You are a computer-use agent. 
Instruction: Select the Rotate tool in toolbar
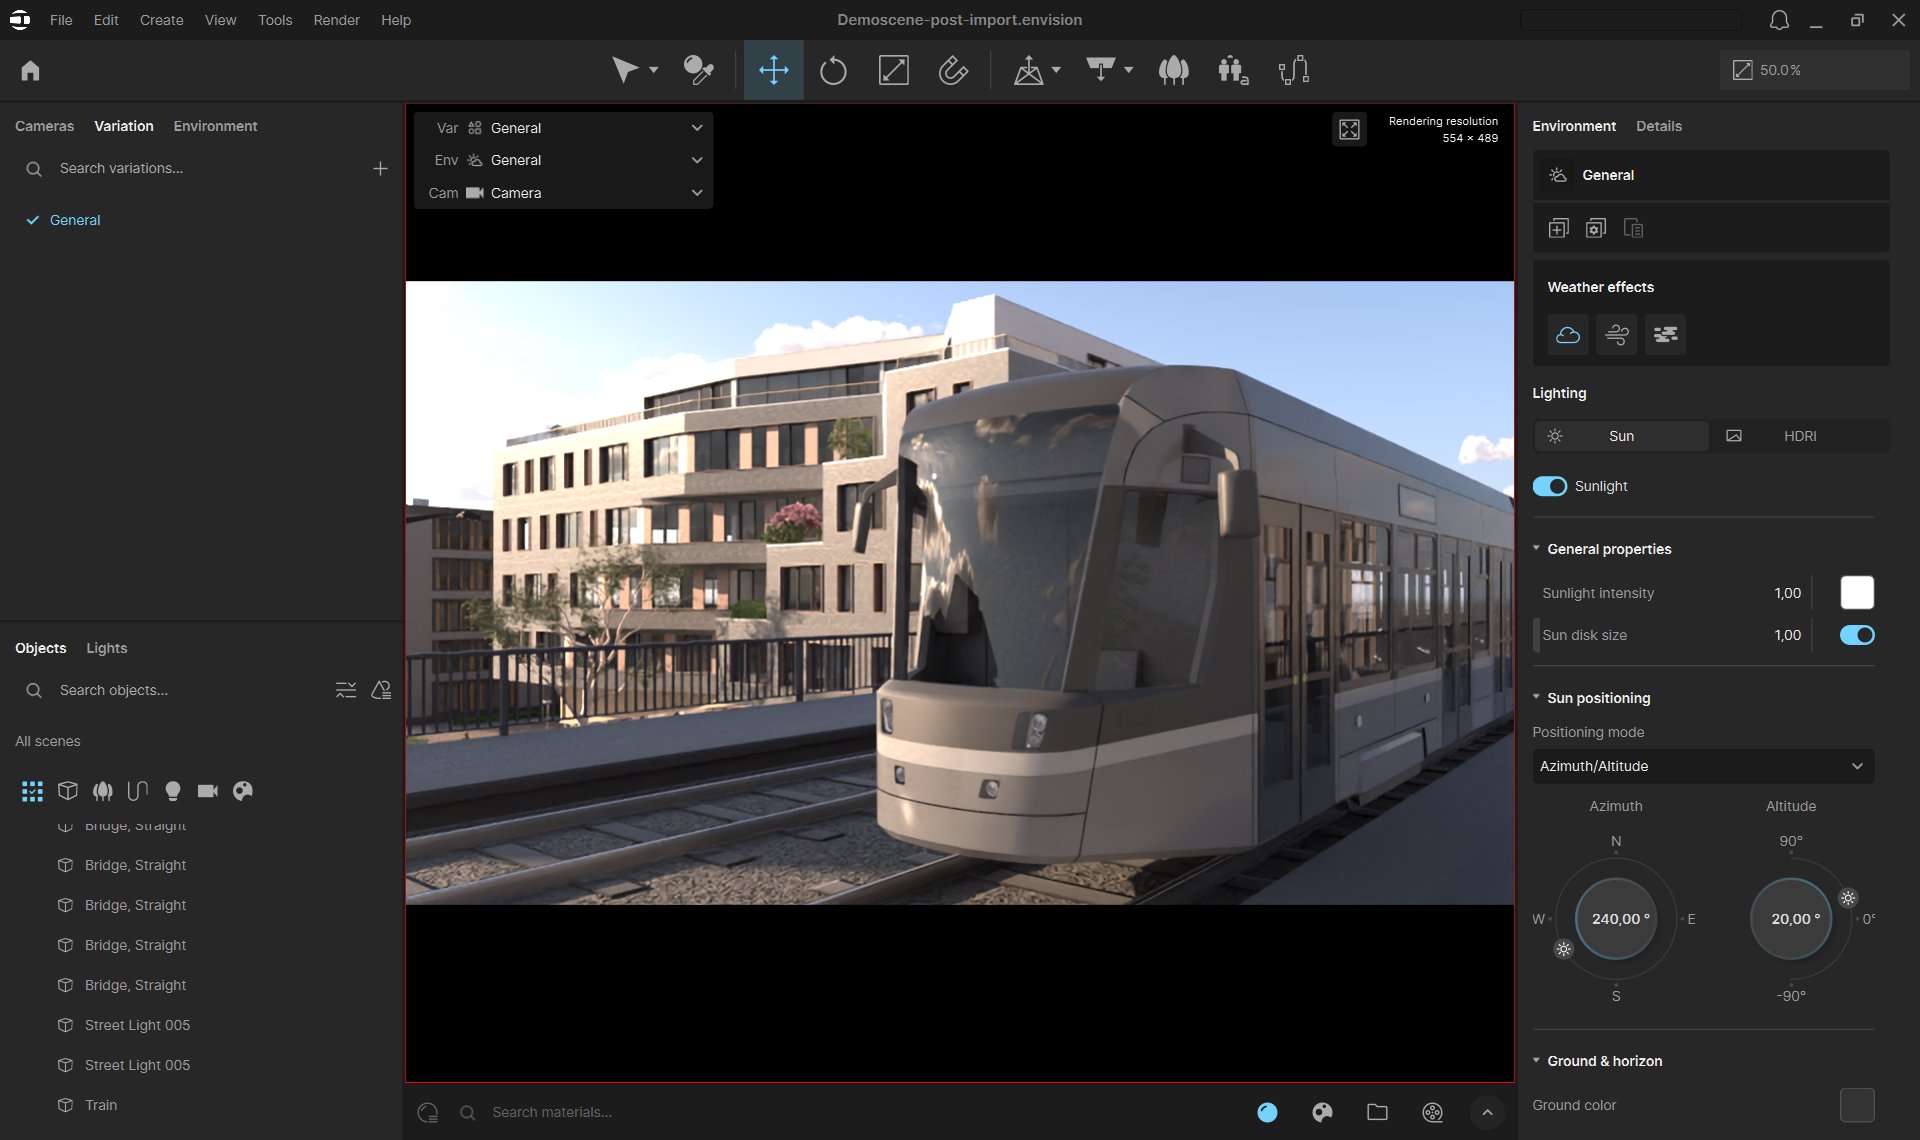[833, 71]
